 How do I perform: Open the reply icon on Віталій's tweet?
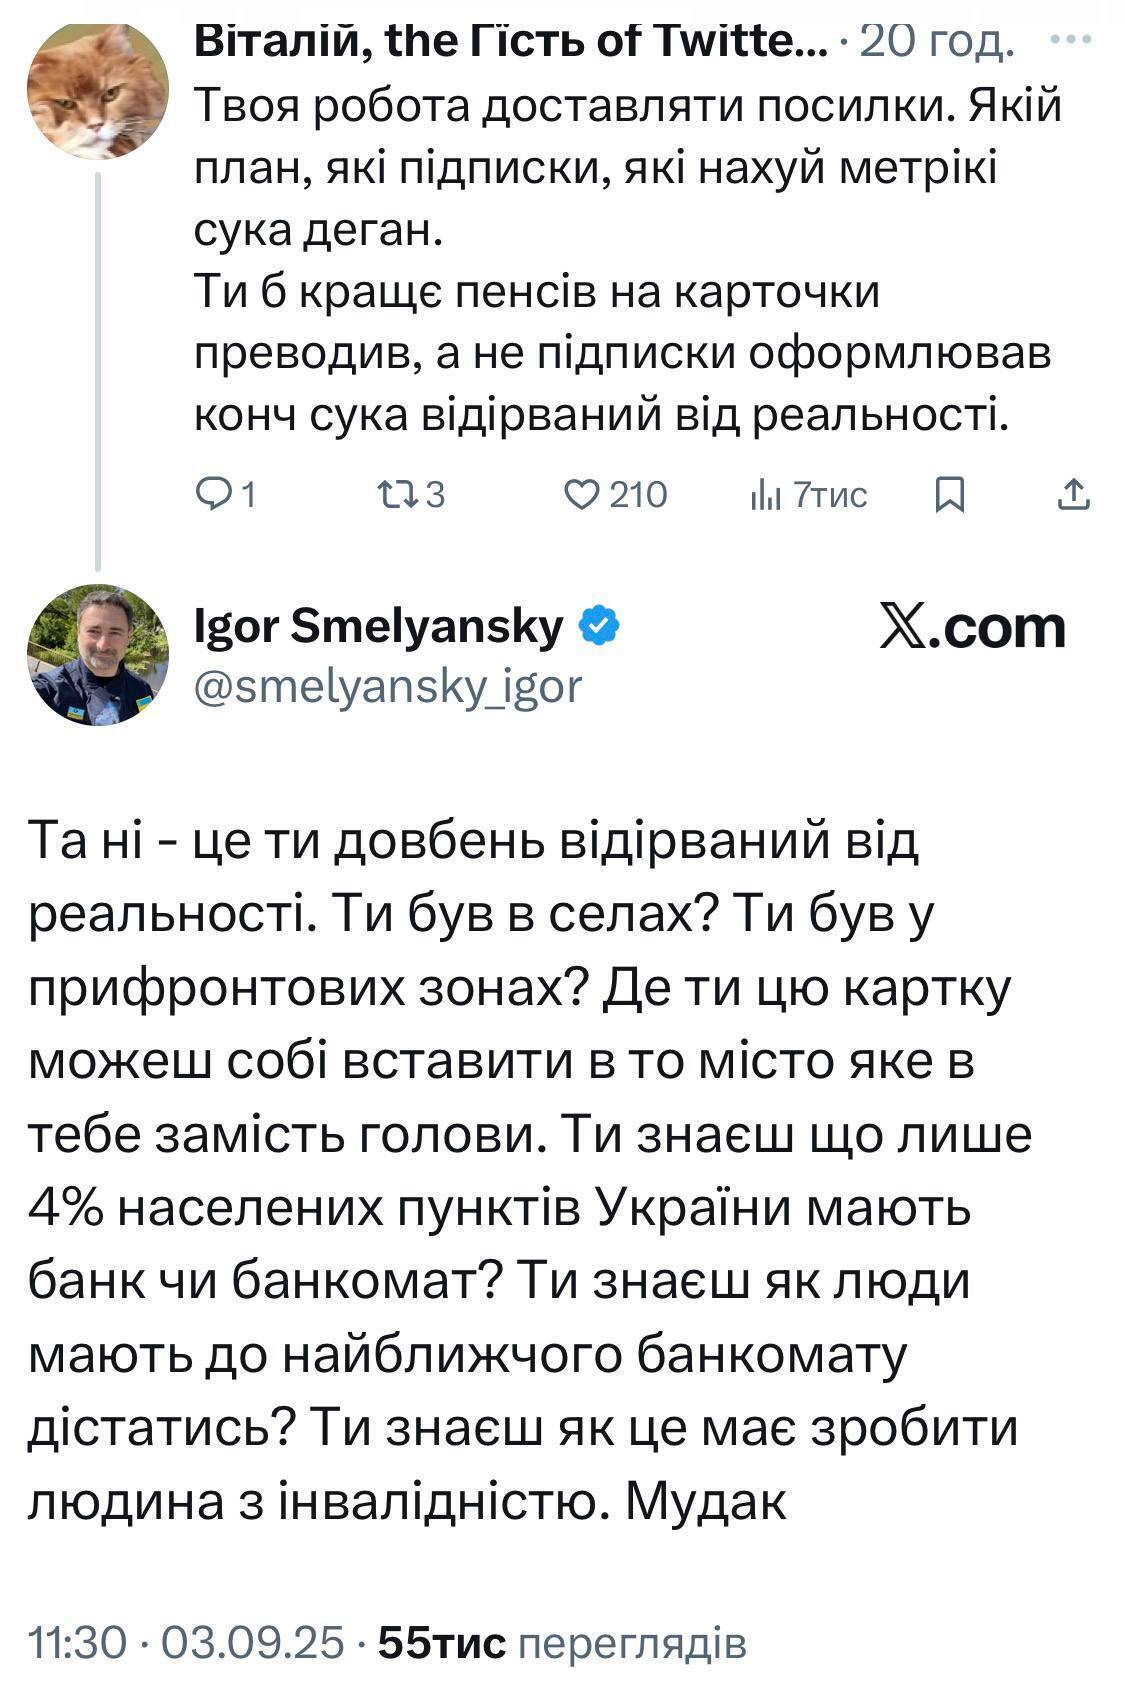click(214, 490)
